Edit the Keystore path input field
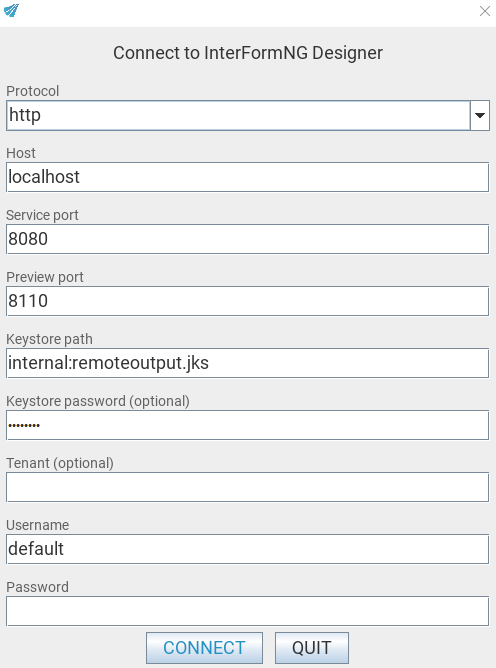Screen dimensions: 496x668 [x=248, y=363]
